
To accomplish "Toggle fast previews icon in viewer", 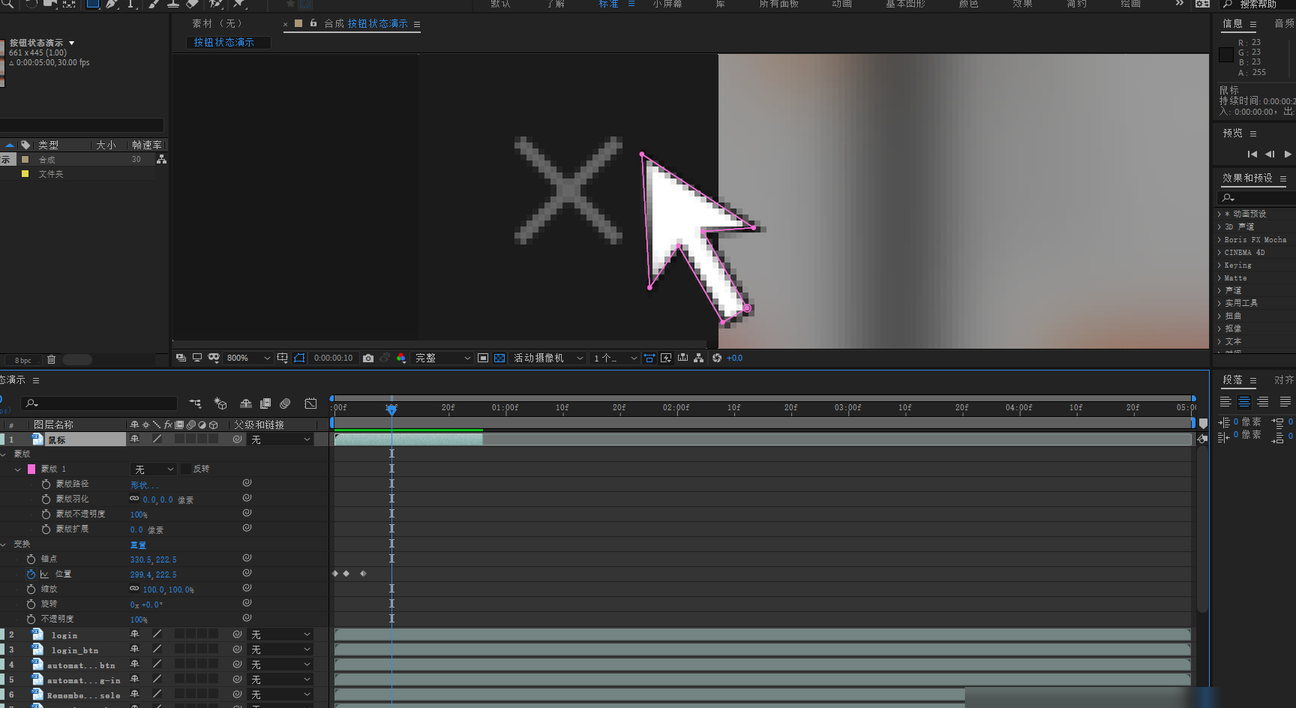I will [667, 358].
